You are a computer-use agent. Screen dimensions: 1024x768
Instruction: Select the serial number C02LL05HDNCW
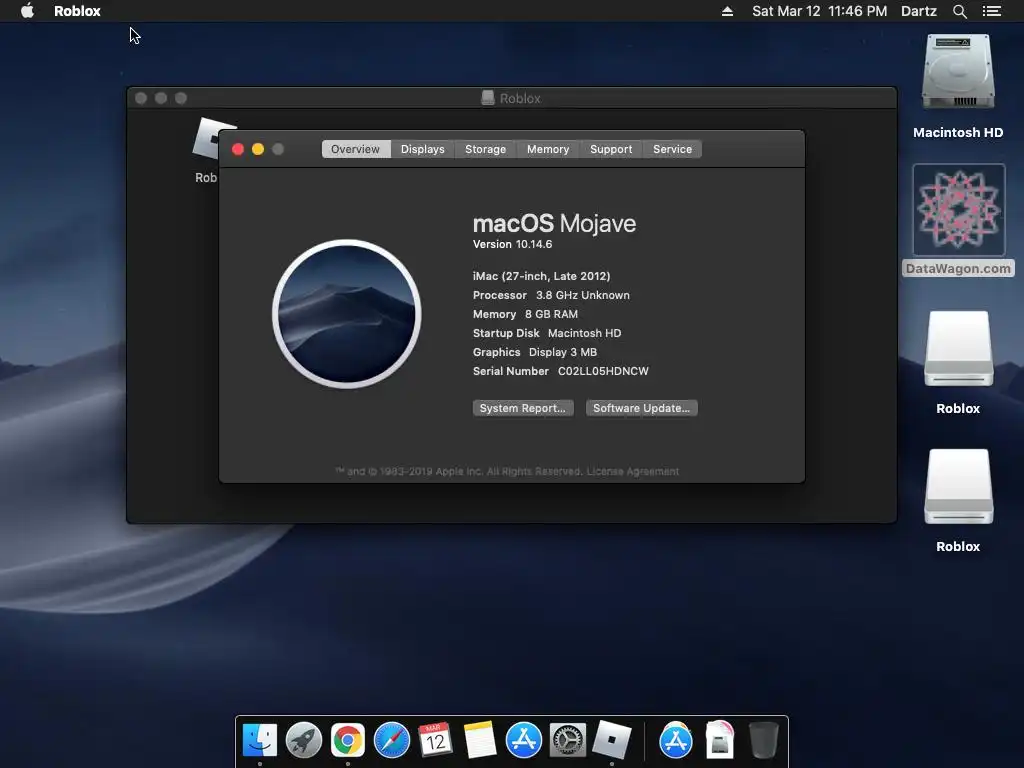603,371
